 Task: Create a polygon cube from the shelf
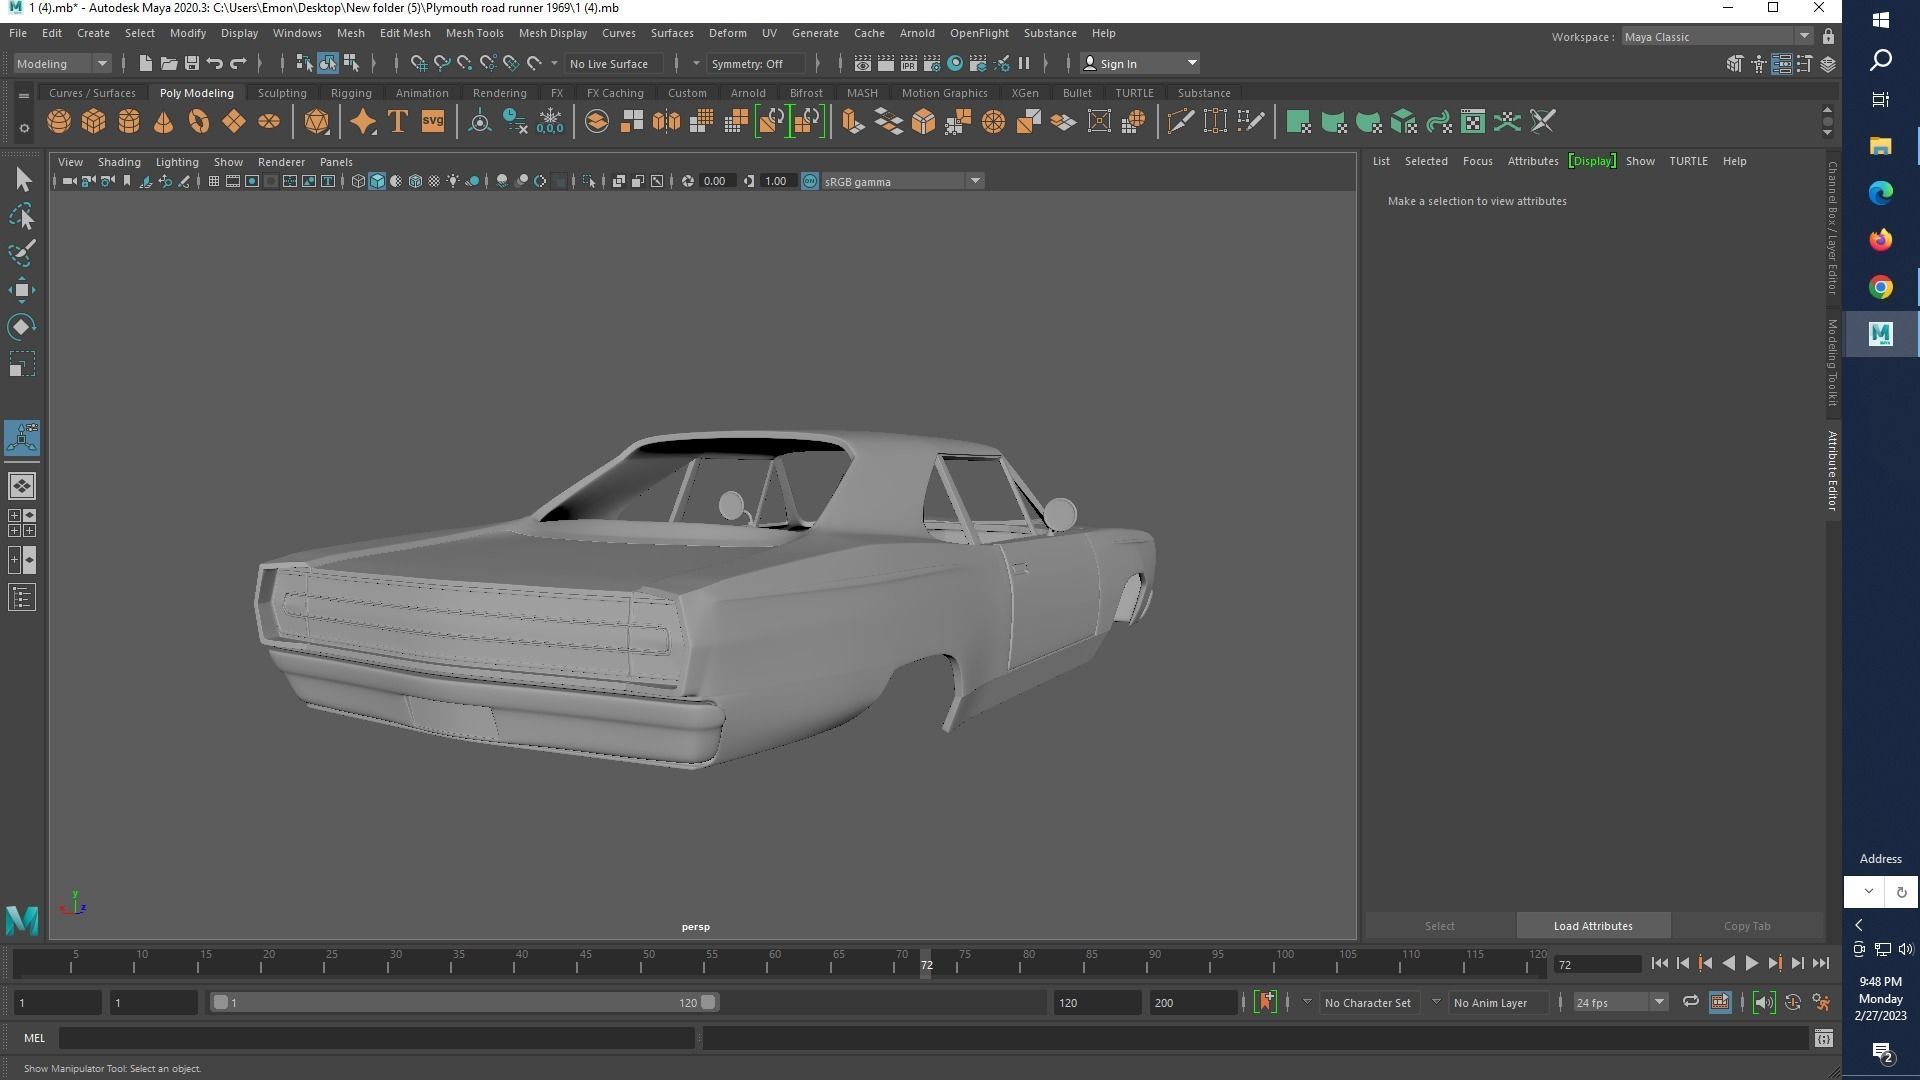click(x=94, y=122)
